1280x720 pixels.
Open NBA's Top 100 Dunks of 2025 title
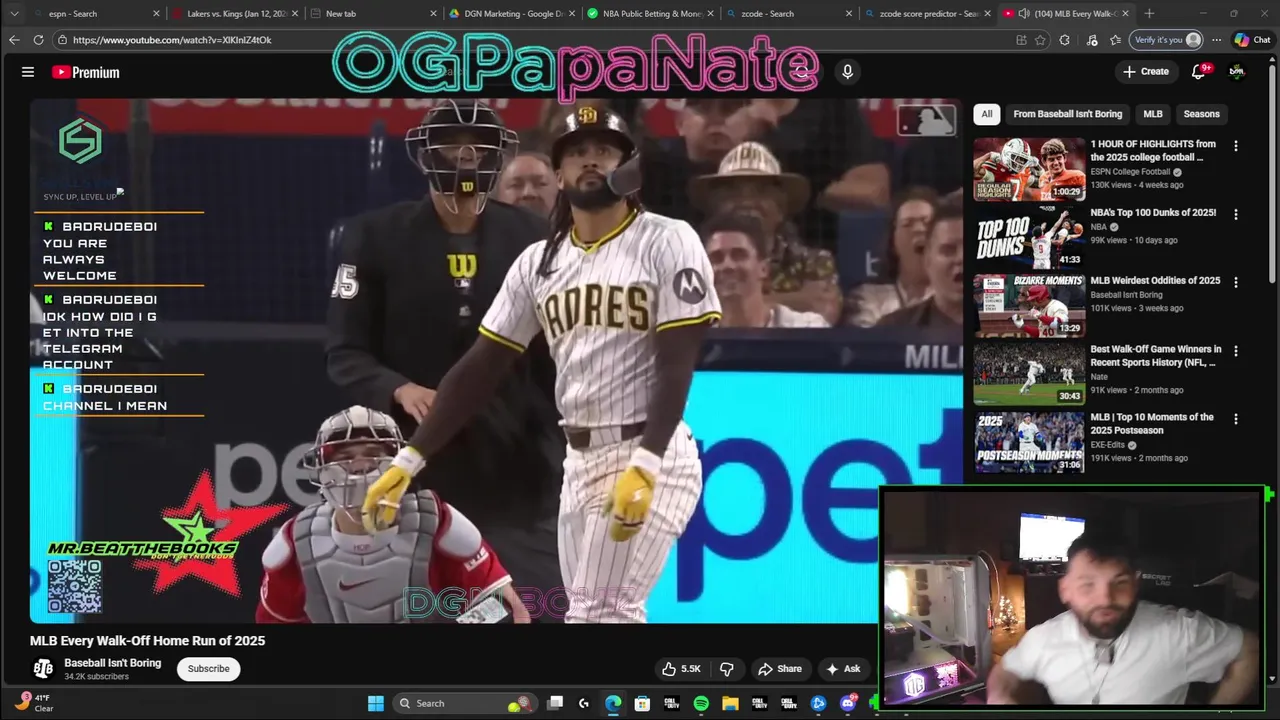tap(1153, 212)
